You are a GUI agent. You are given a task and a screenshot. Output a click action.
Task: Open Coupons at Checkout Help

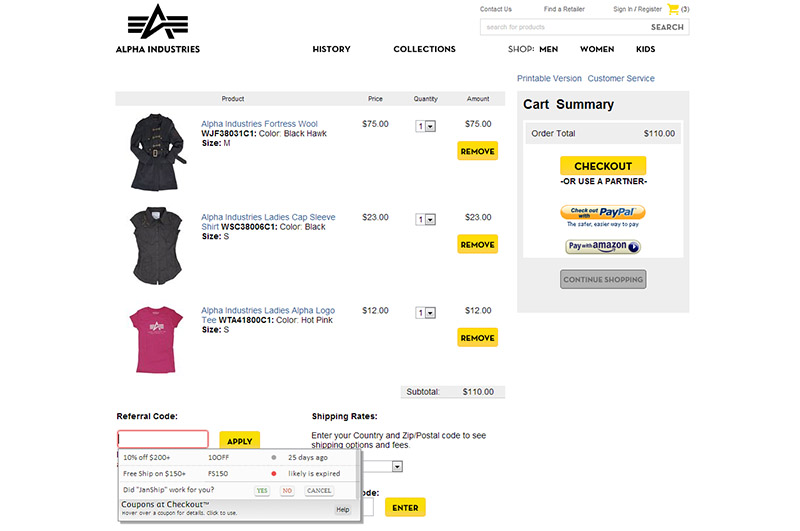click(343, 510)
